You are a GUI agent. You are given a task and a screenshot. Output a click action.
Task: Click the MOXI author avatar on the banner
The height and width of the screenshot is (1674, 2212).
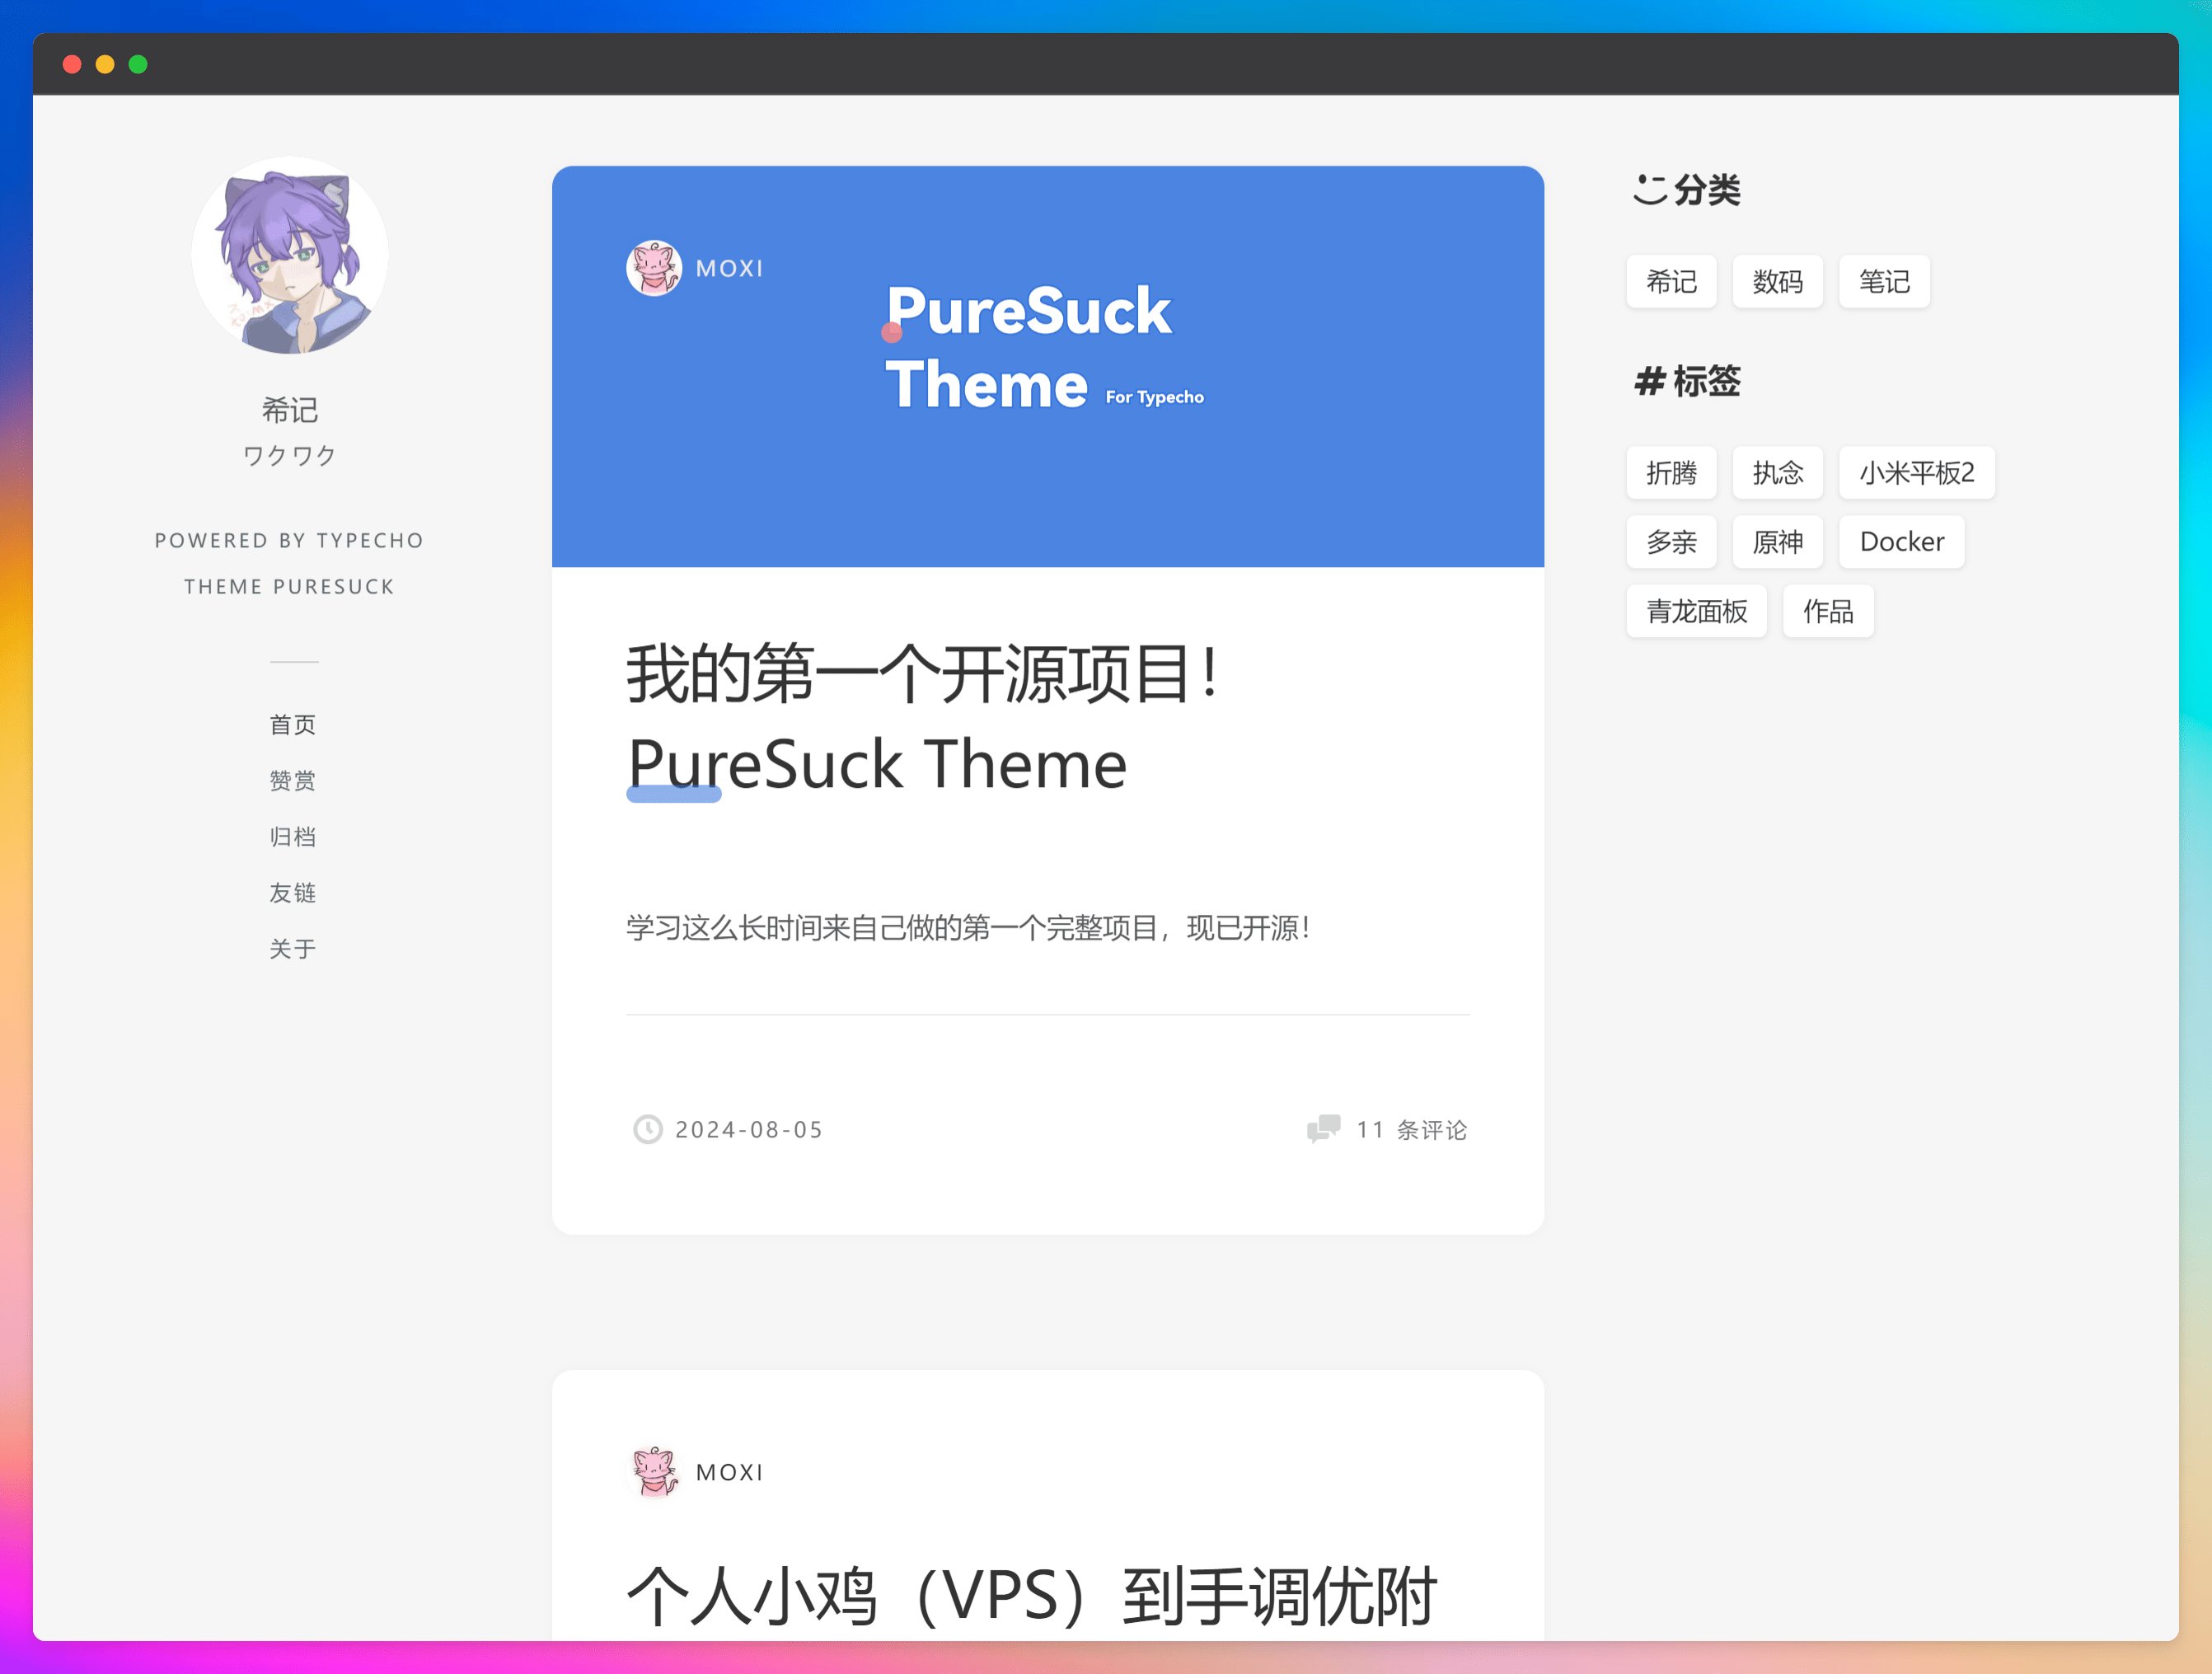click(654, 268)
